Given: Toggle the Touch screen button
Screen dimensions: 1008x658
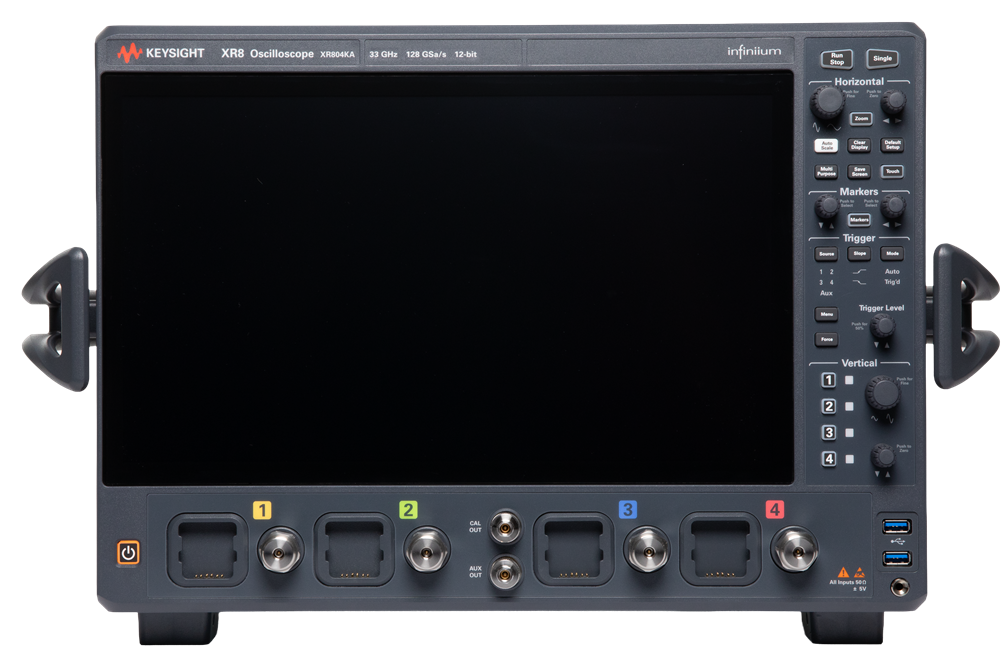Looking at the screenshot, I should 892,171.
